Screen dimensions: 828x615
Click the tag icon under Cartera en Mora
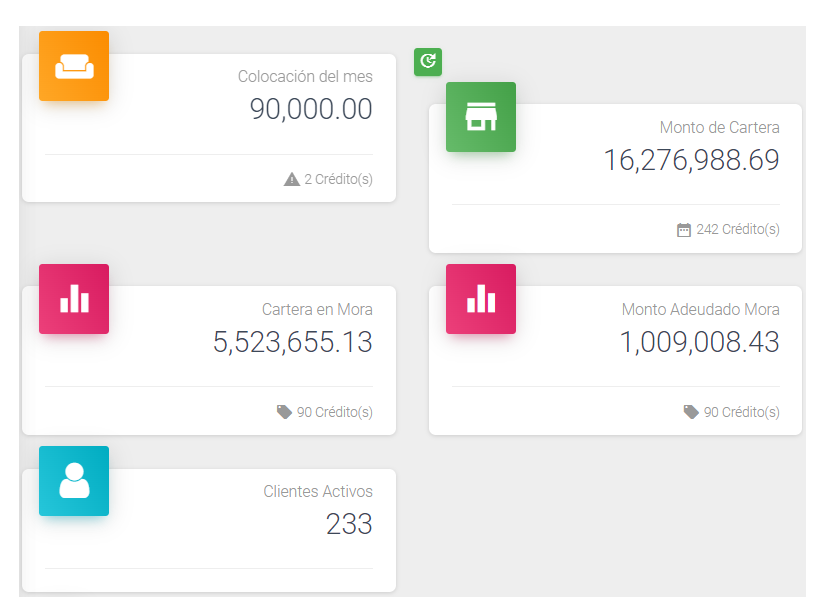click(x=285, y=412)
